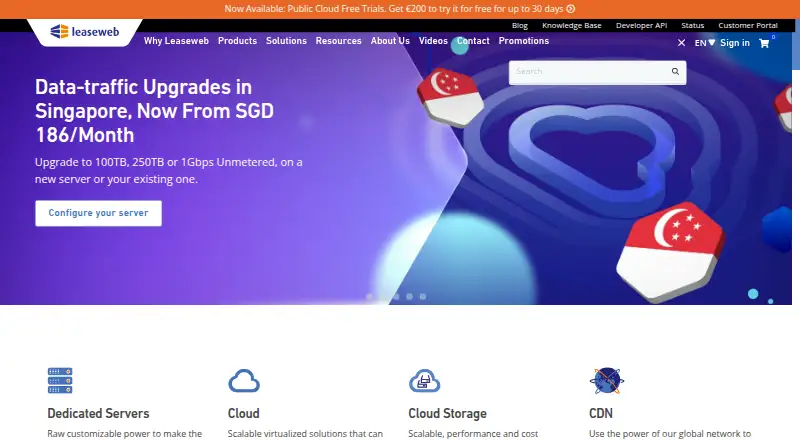This screenshot has height=440, width=800.
Task: Click the Cloud heading
Action: (x=243, y=413)
